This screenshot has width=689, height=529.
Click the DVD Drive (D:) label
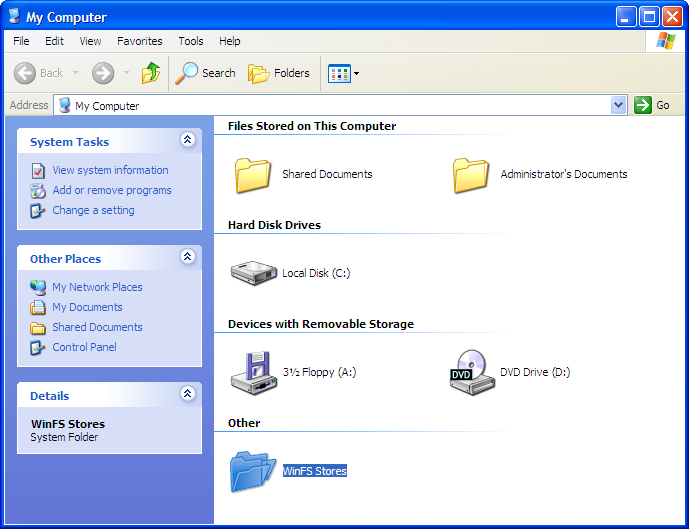[x=535, y=372]
